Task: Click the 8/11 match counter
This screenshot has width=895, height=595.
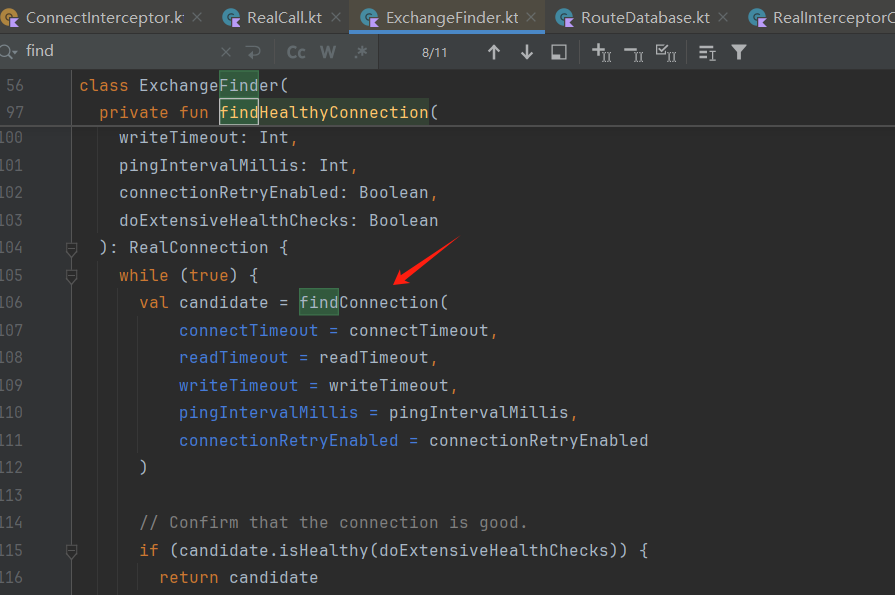Action: pyautogui.click(x=434, y=53)
